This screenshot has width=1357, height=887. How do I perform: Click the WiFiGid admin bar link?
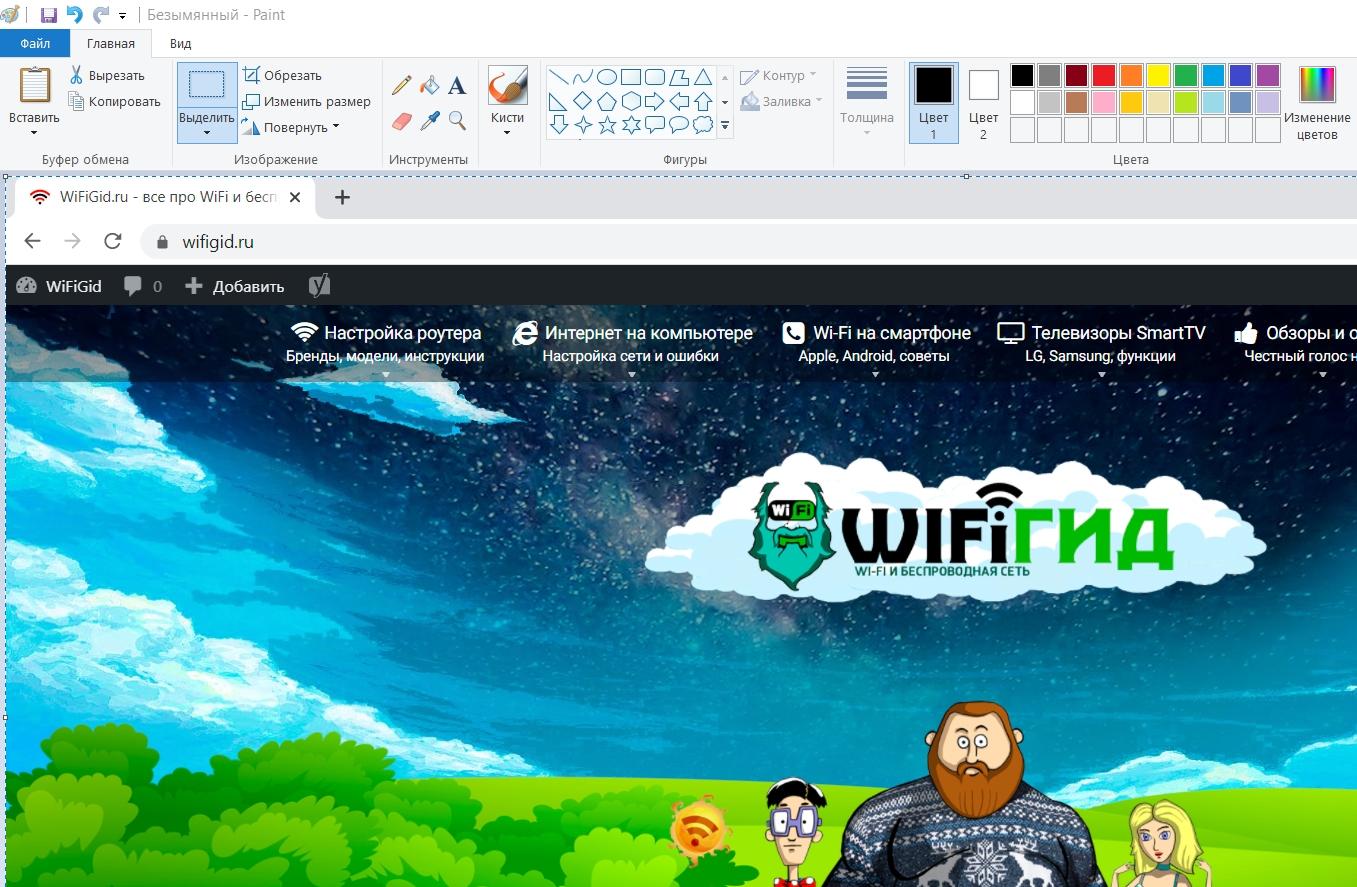59,286
